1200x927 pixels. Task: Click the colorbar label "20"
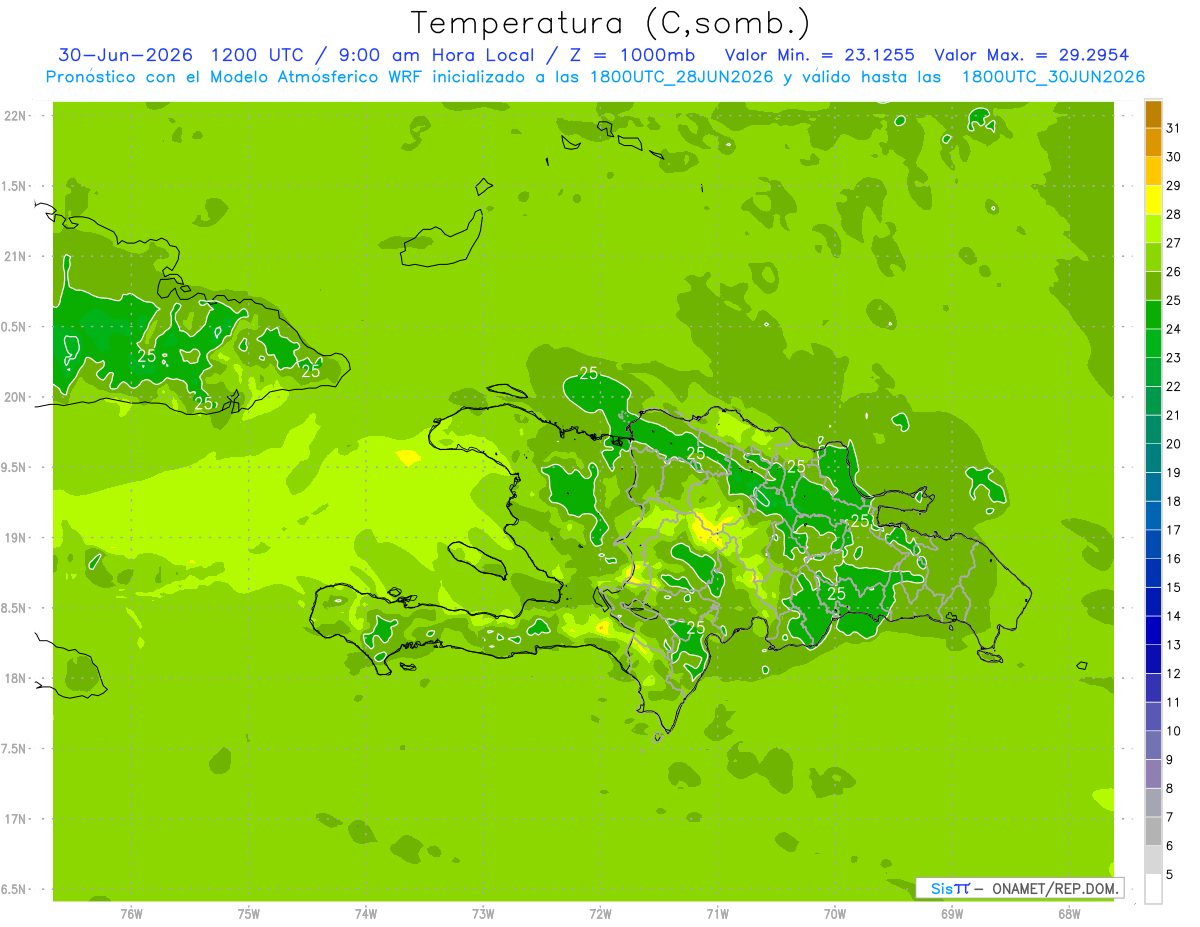tap(1173, 444)
